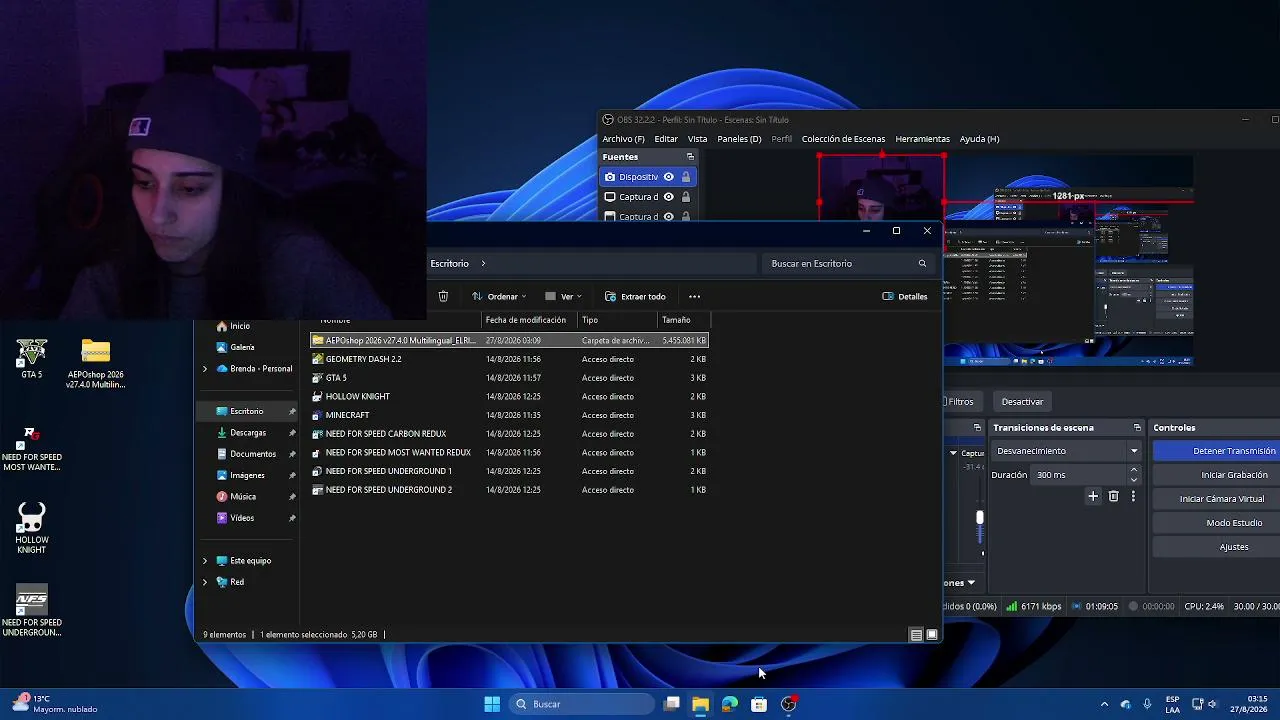Open the Vista menu in OBS
The image size is (1280, 720).
(x=697, y=139)
